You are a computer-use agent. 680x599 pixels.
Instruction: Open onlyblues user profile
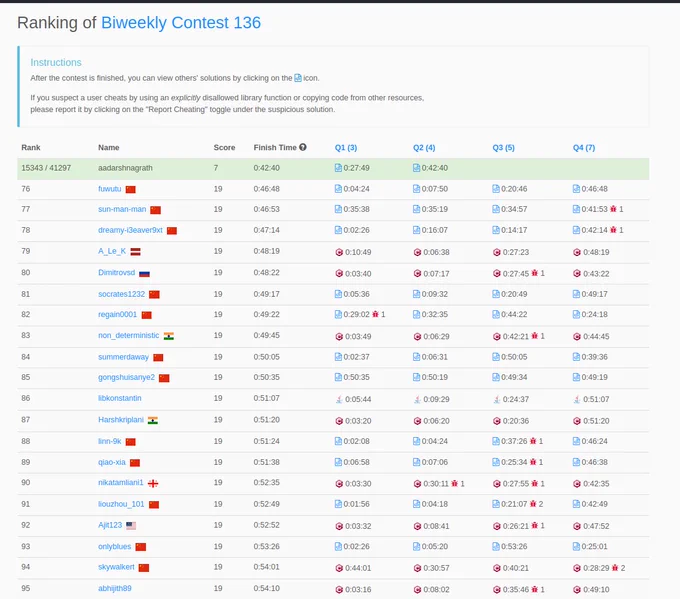[x=114, y=547]
